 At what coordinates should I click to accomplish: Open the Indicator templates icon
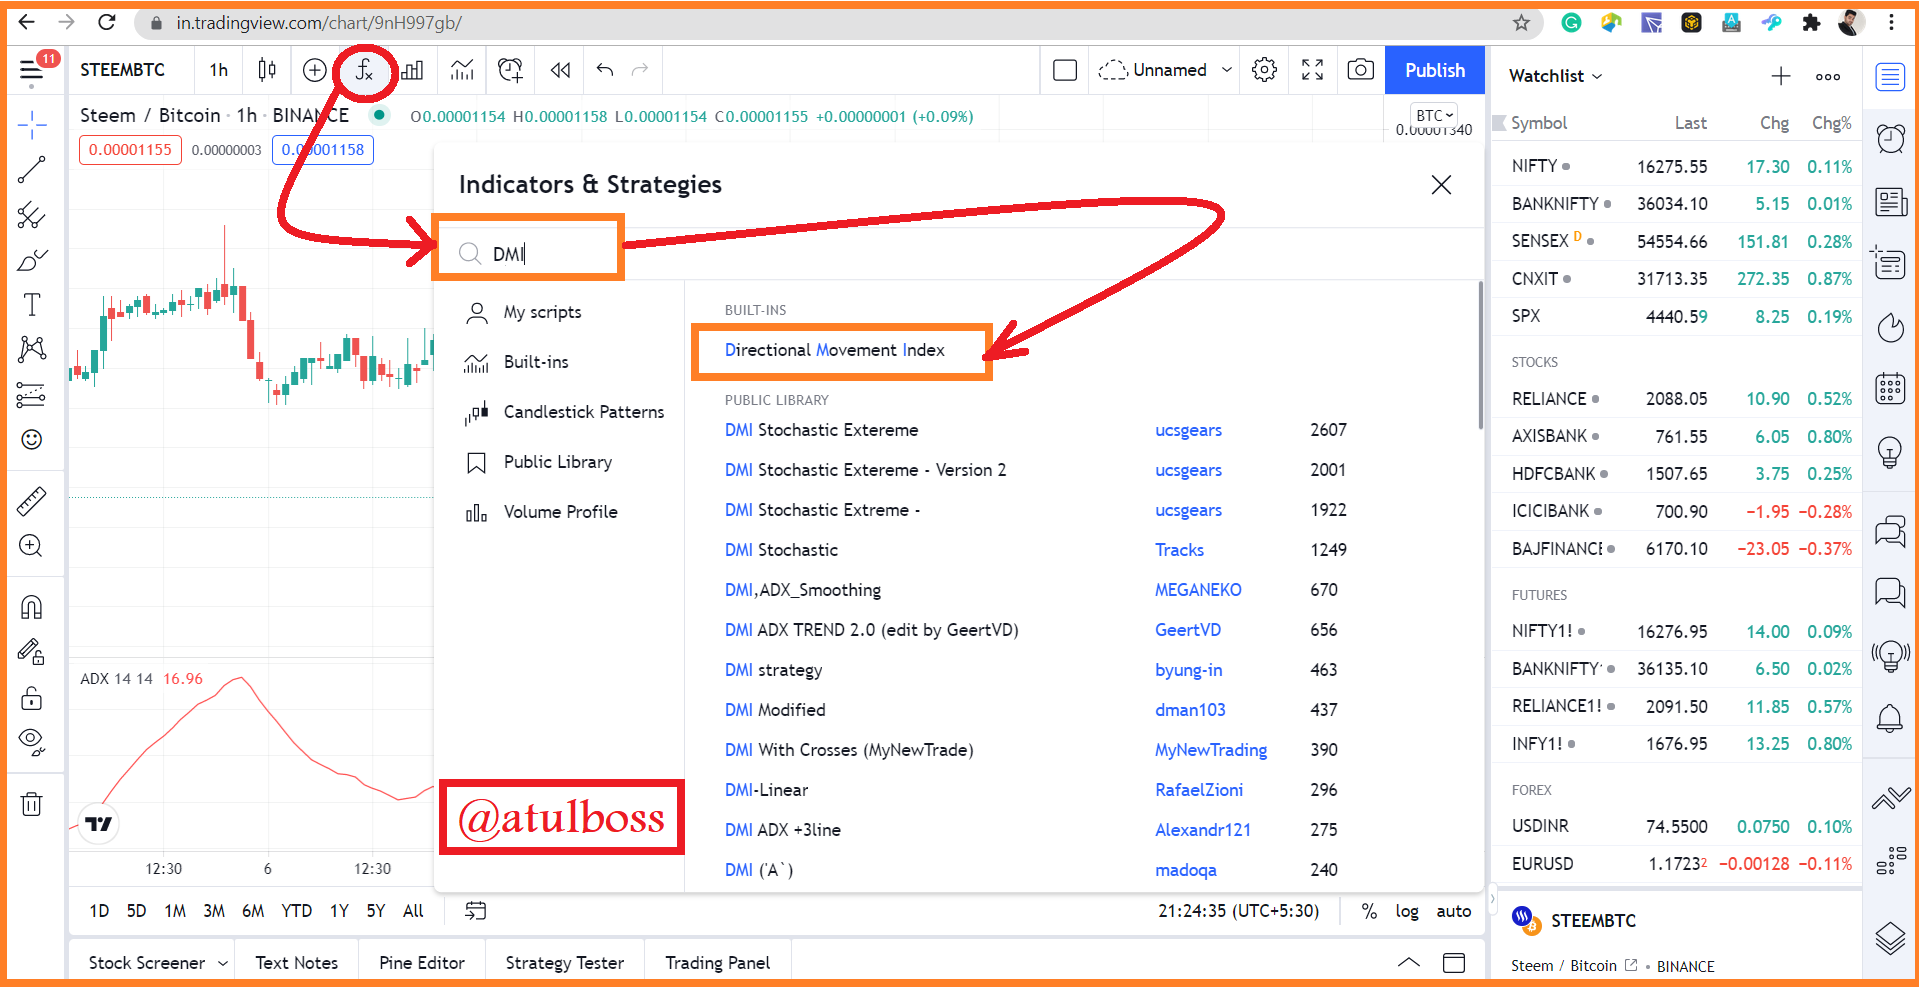tap(462, 70)
